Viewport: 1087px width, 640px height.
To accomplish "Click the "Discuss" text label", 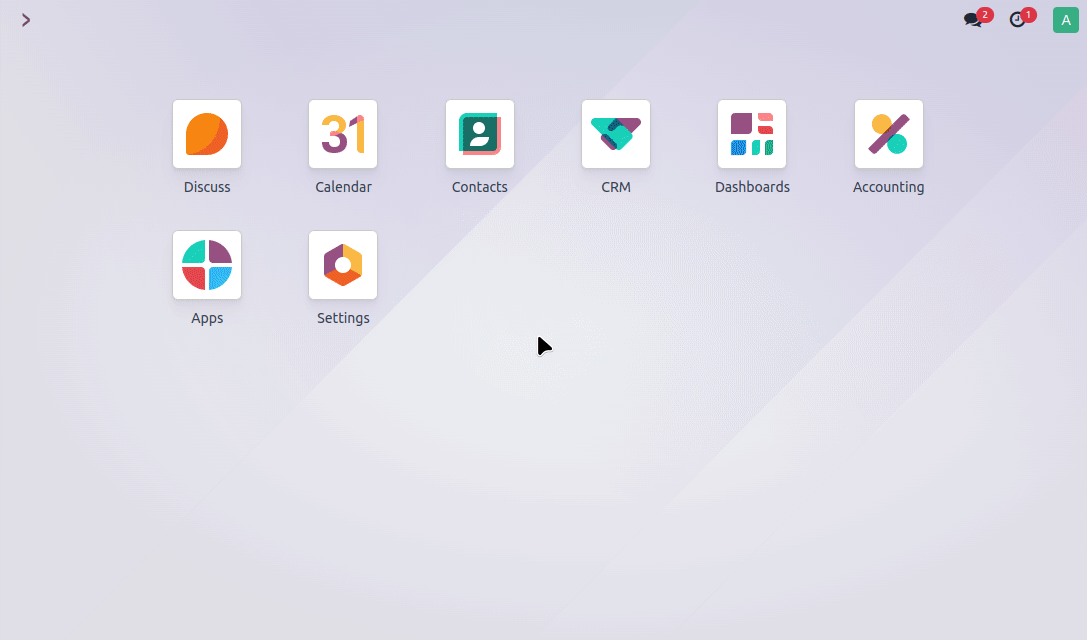I will pos(207,187).
